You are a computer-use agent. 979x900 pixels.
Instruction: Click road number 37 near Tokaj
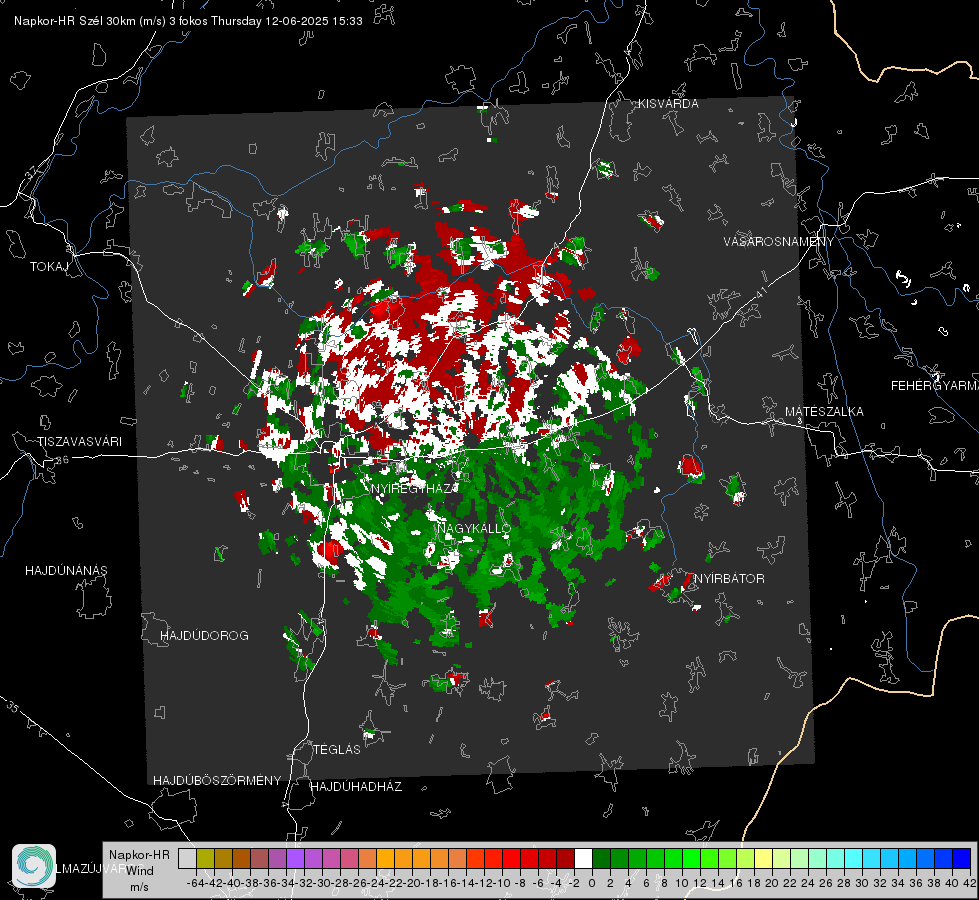[x=31, y=172]
